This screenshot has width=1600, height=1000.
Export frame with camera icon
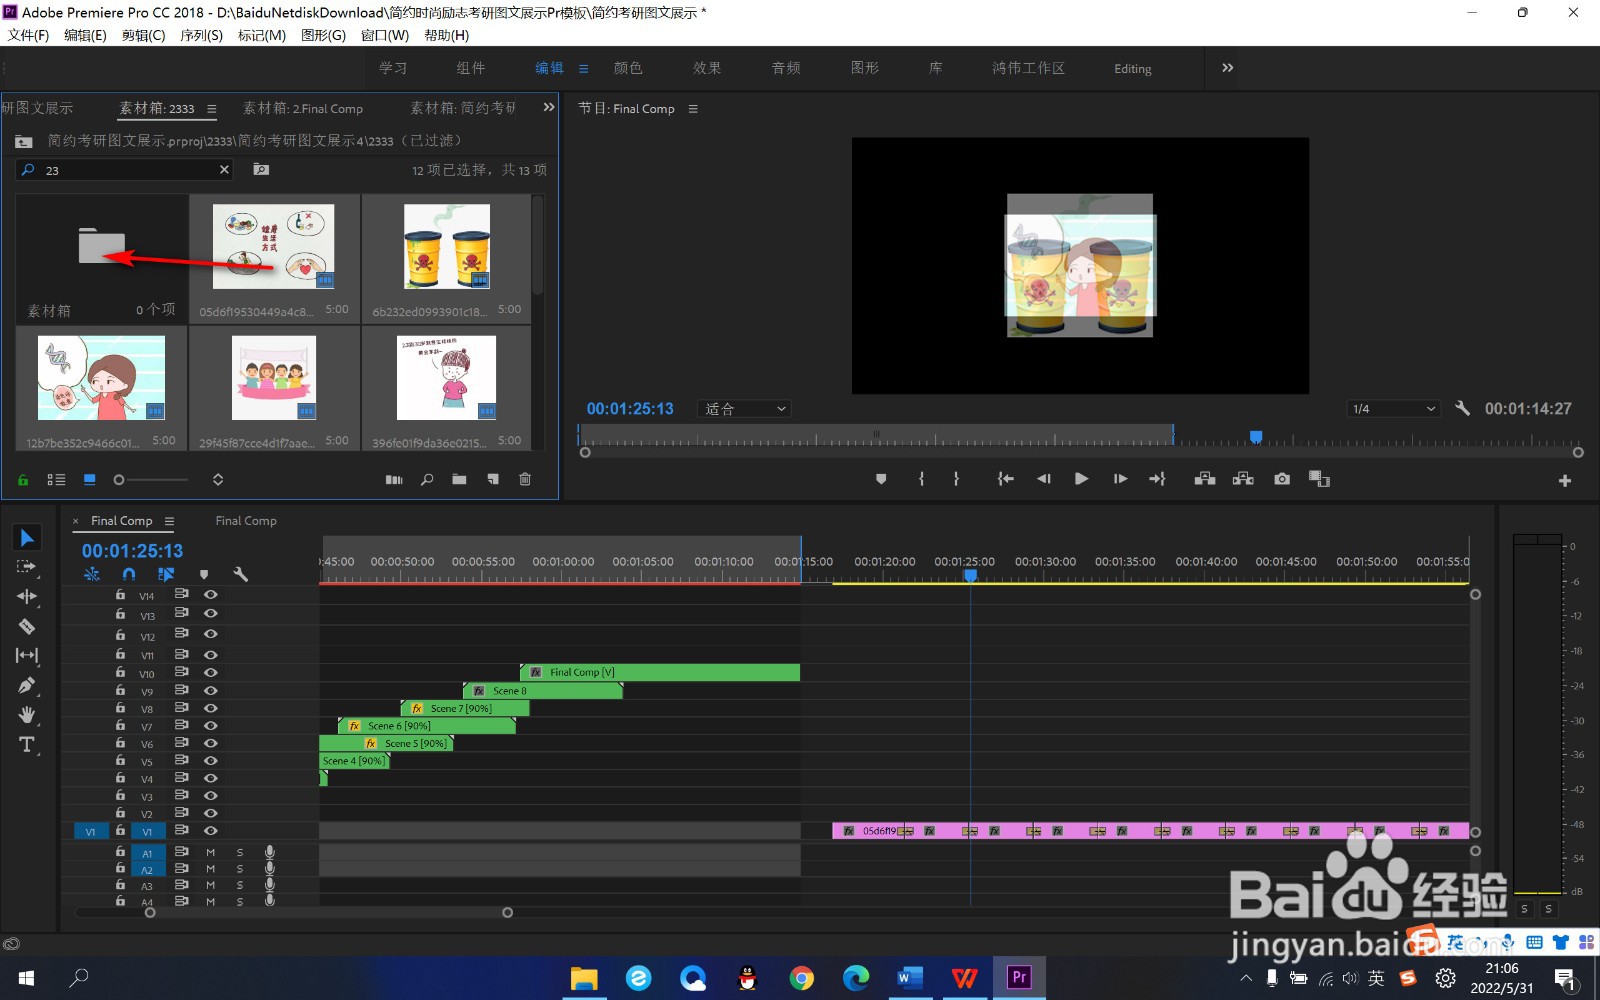[1282, 479]
